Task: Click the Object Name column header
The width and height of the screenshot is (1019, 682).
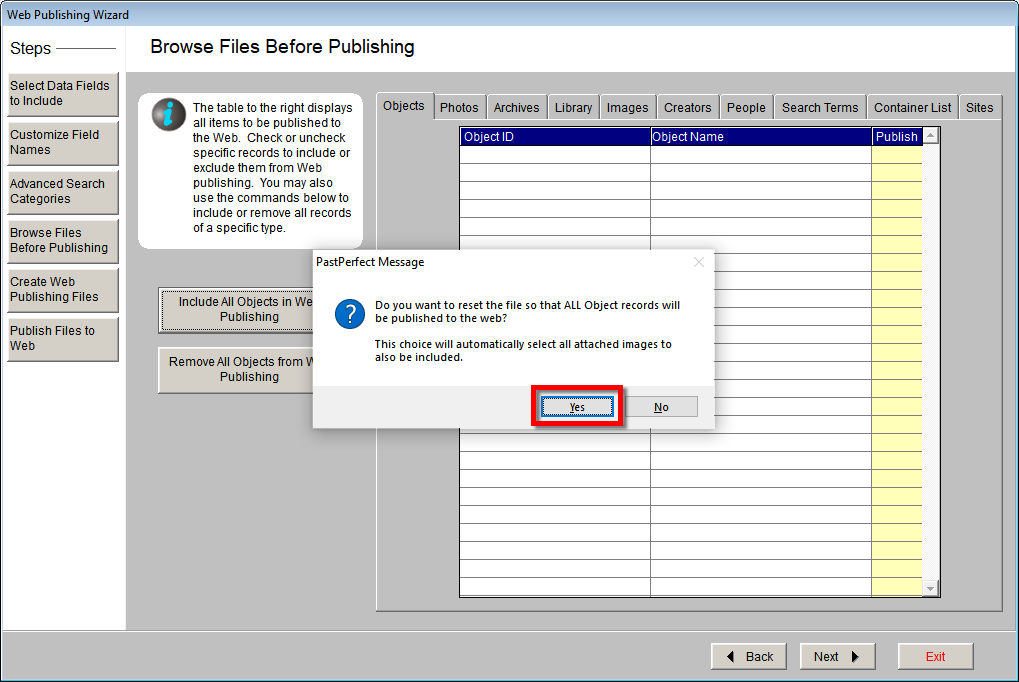Action: coord(761,137)
